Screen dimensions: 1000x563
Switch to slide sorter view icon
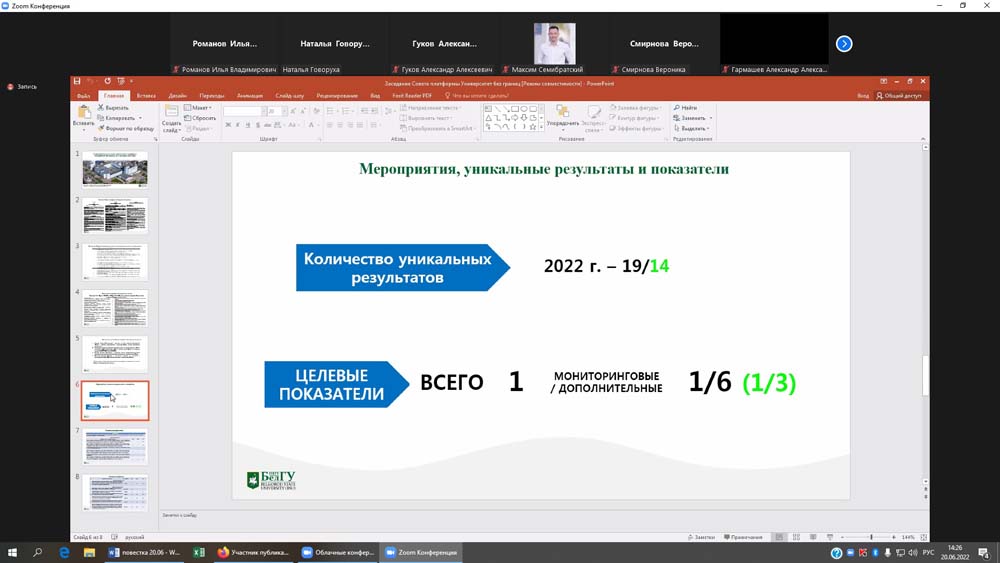[796, 537]
